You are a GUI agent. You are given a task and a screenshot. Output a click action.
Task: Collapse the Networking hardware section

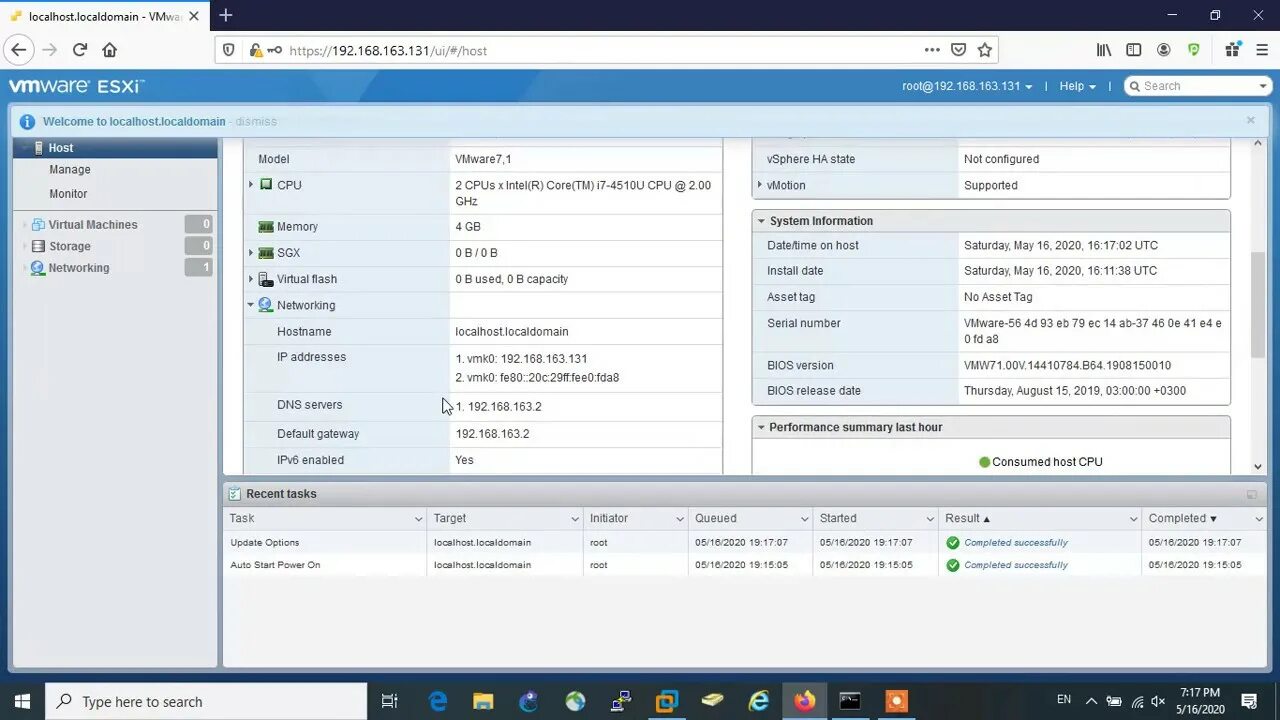251,305
